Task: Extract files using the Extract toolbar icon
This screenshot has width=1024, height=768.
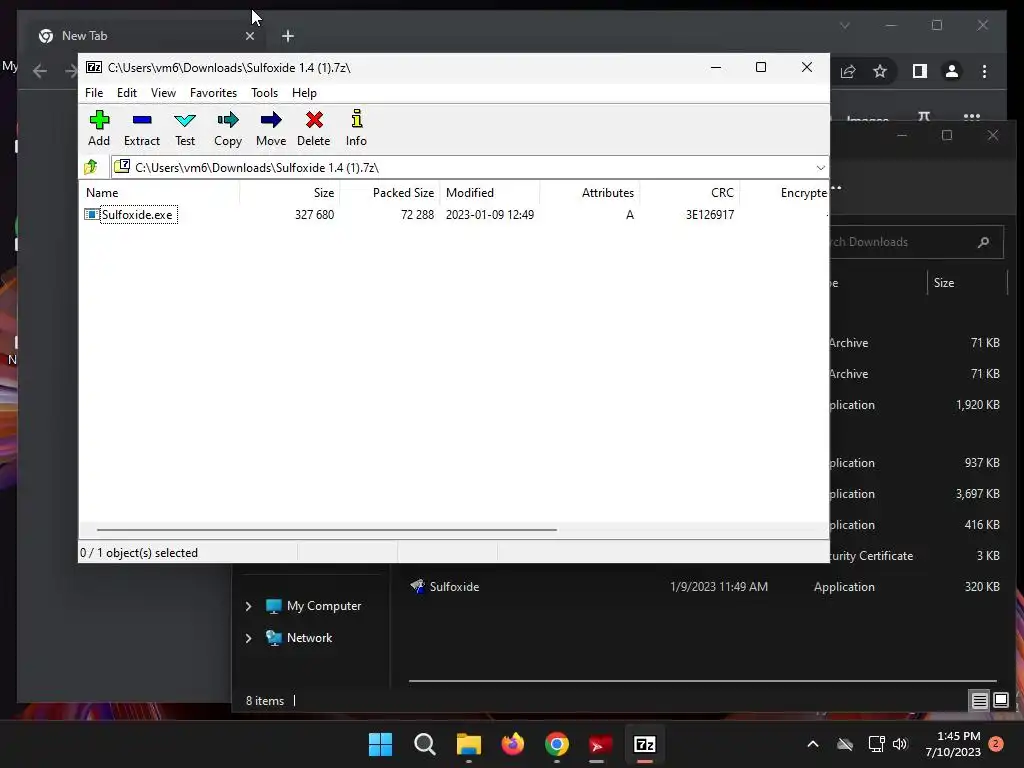Action: point(142,128)
